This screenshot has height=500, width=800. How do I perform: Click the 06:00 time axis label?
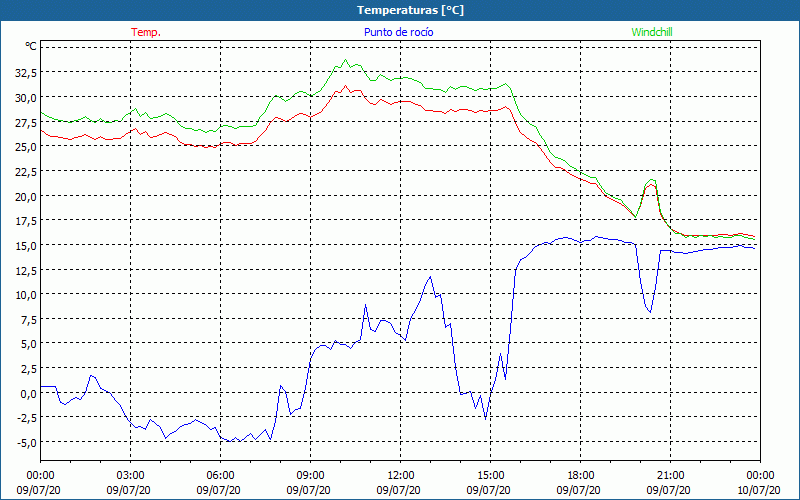click(x=220, y=476)
